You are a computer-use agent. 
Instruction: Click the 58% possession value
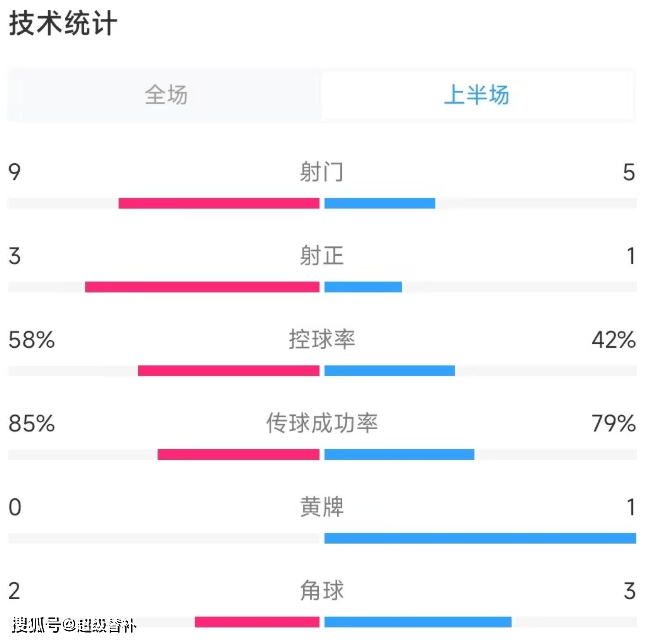tap(32, 340)
